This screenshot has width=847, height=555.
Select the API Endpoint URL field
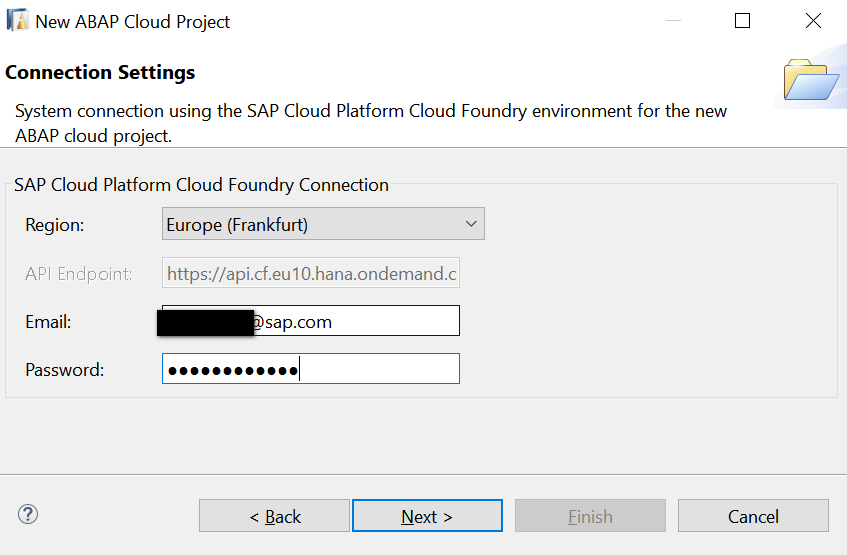point(310,273)
